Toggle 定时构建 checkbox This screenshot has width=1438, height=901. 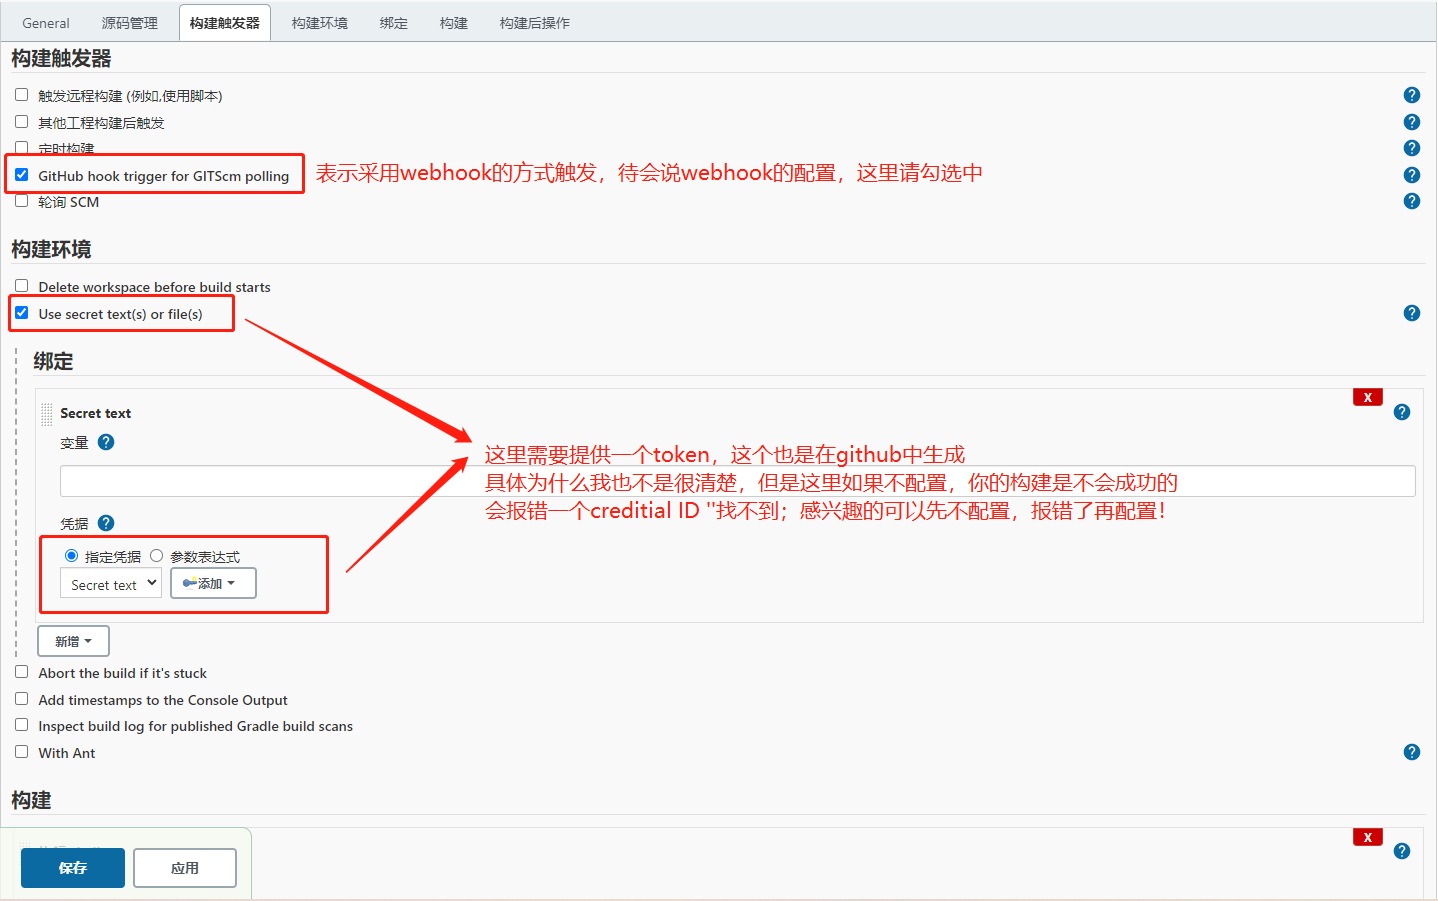pos(22,148)
